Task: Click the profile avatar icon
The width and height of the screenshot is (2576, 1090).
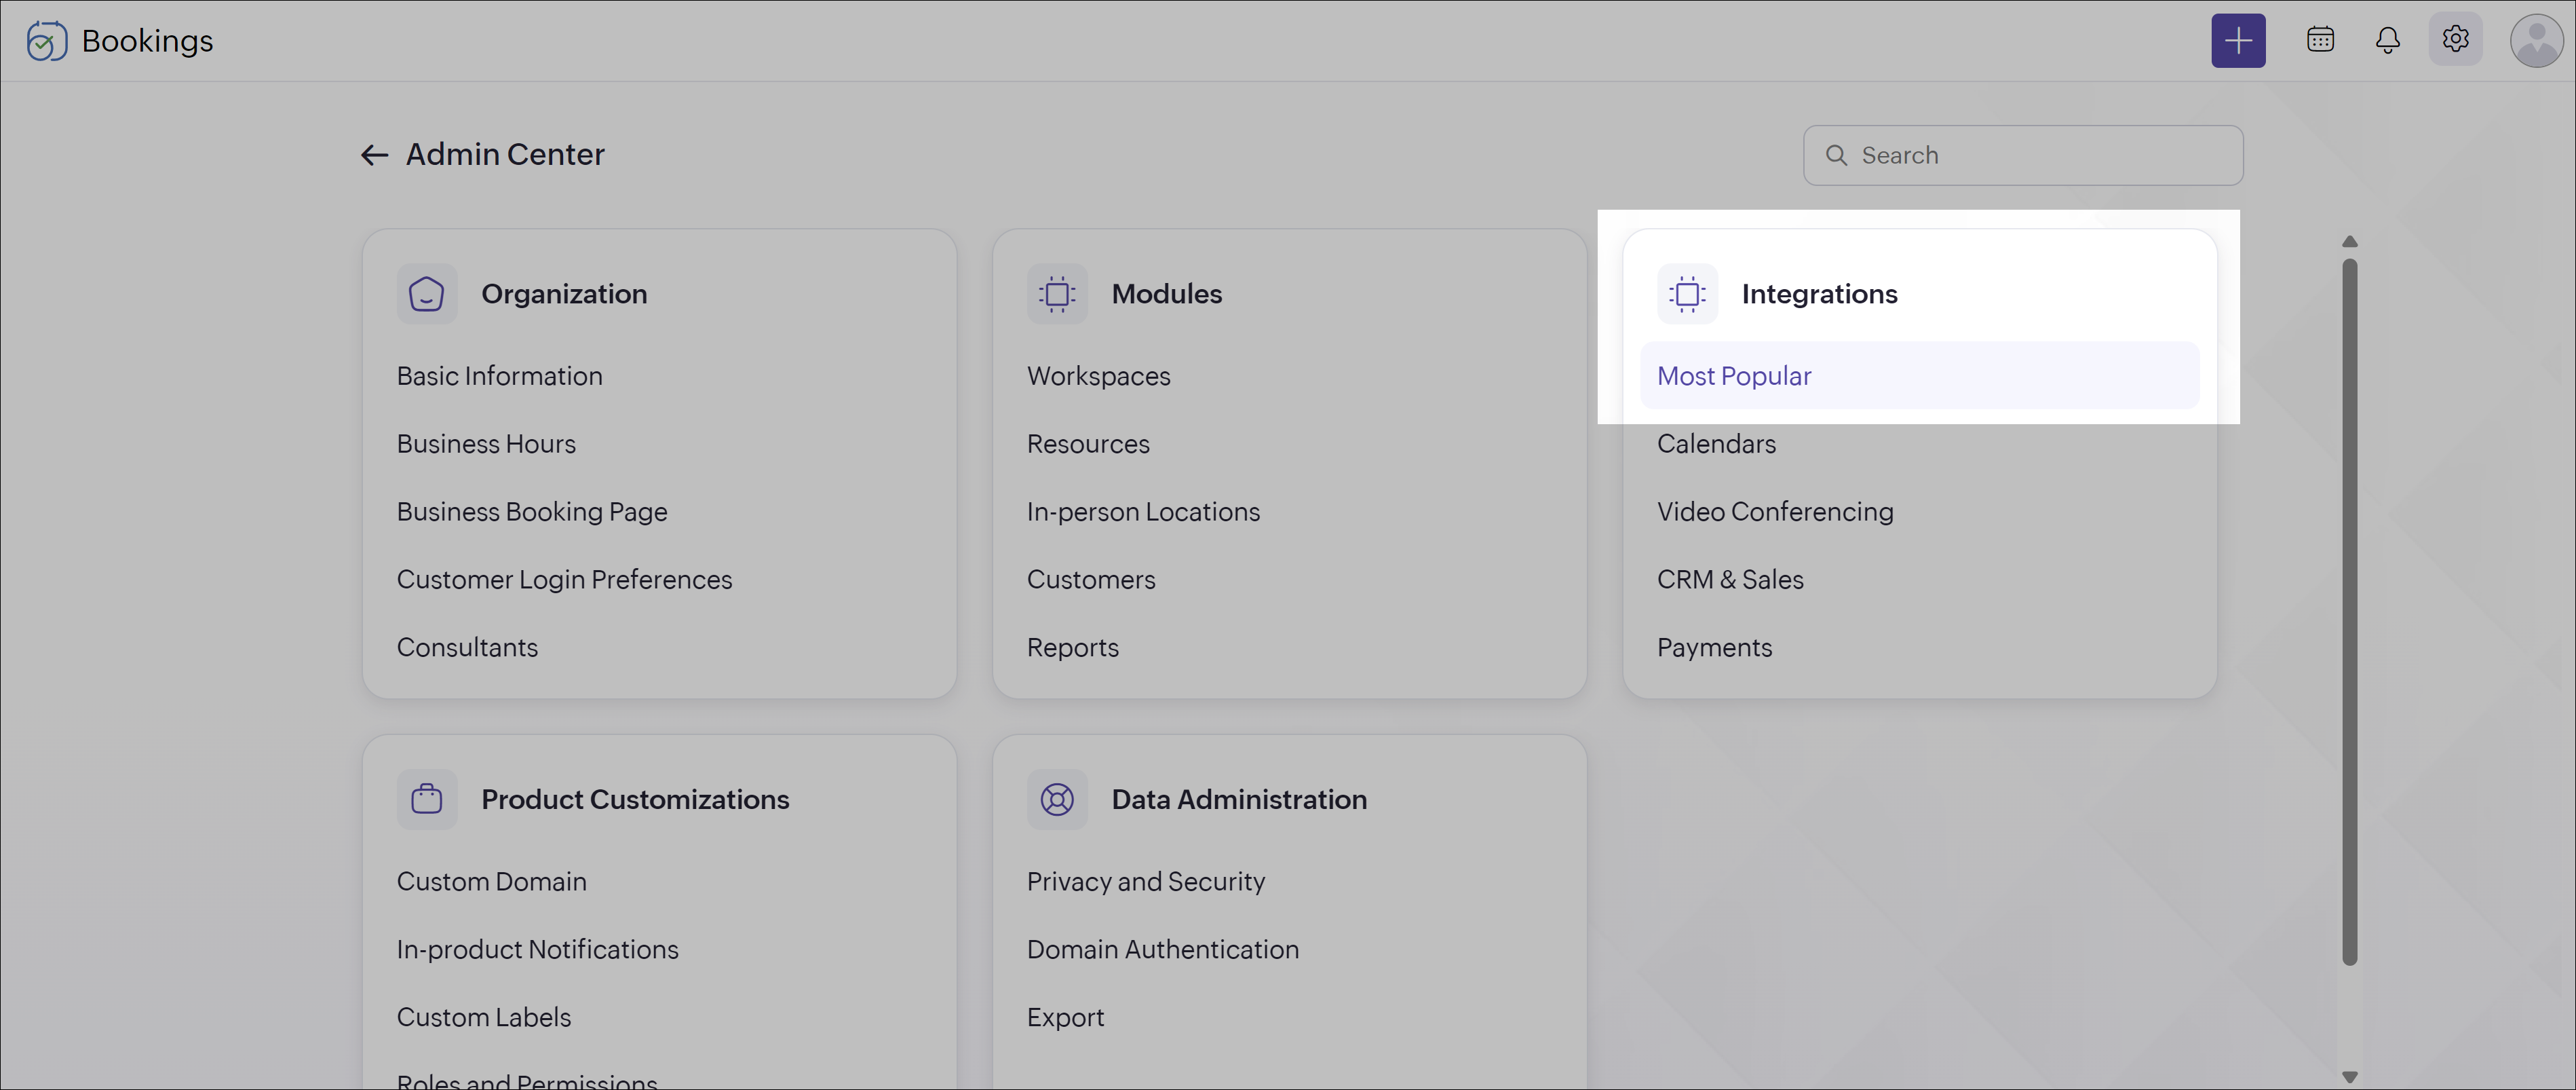Action: point(2536,40)
